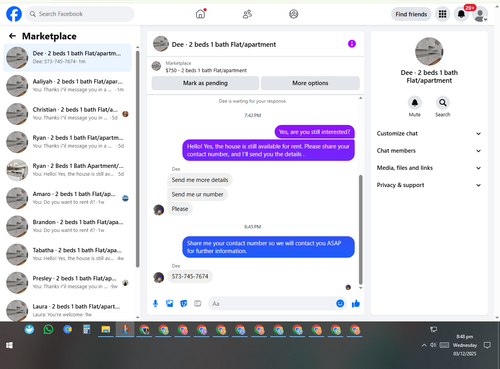This screenshot has width=500, height=369.
Task: Open conversation information purple icon
Action: (x=352, y=44)
